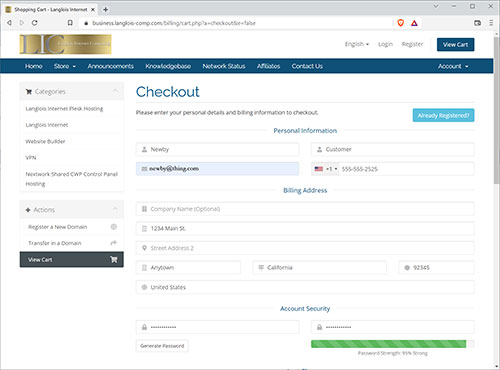This screenshot has height=370, width=500.
Task: Open the wallet icon in browser toolbar
Action: coord(477,23)
